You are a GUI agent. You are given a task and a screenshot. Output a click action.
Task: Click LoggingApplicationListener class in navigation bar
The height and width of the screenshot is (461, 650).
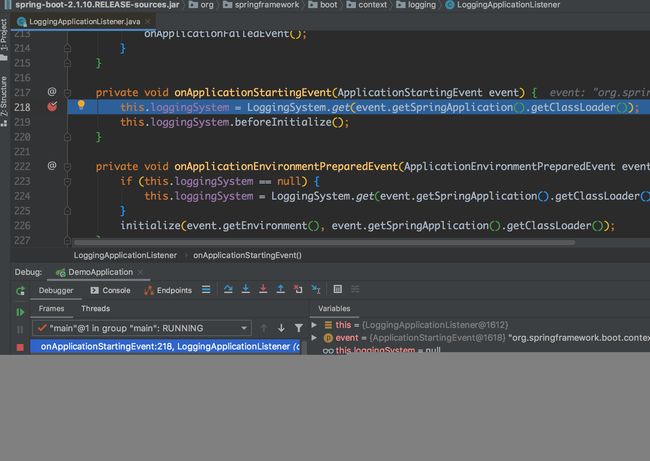(x=502, y=5)
